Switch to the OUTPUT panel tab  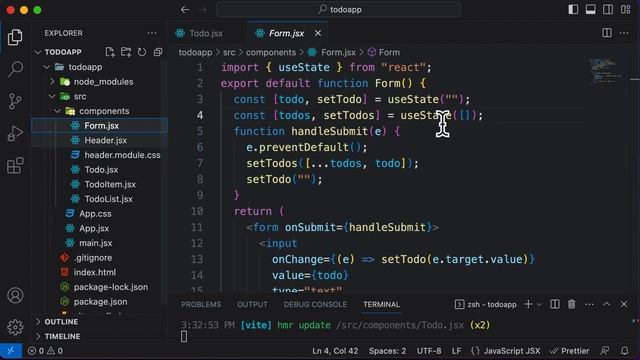point(252,304)
